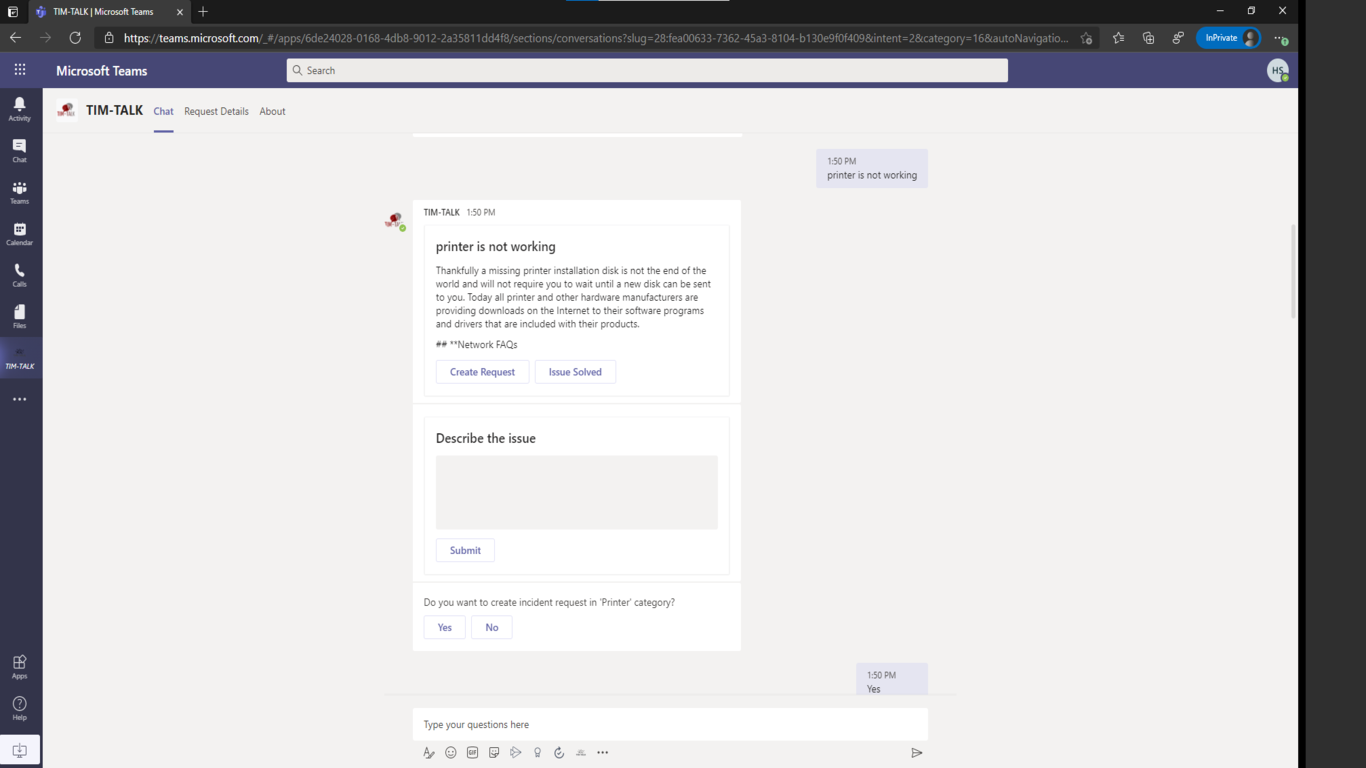Click the browser feedback icon
1366x768 pixels.
(1178, 38)
